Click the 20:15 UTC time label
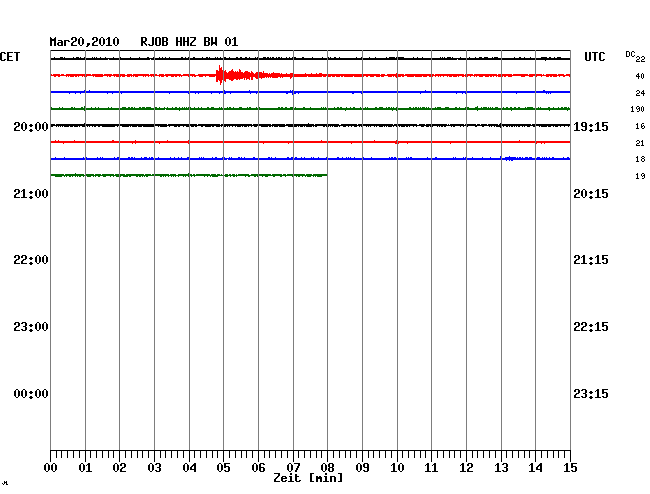Viewport: 650px width, 494px height. pyautogui.click(x=591, y=194)
